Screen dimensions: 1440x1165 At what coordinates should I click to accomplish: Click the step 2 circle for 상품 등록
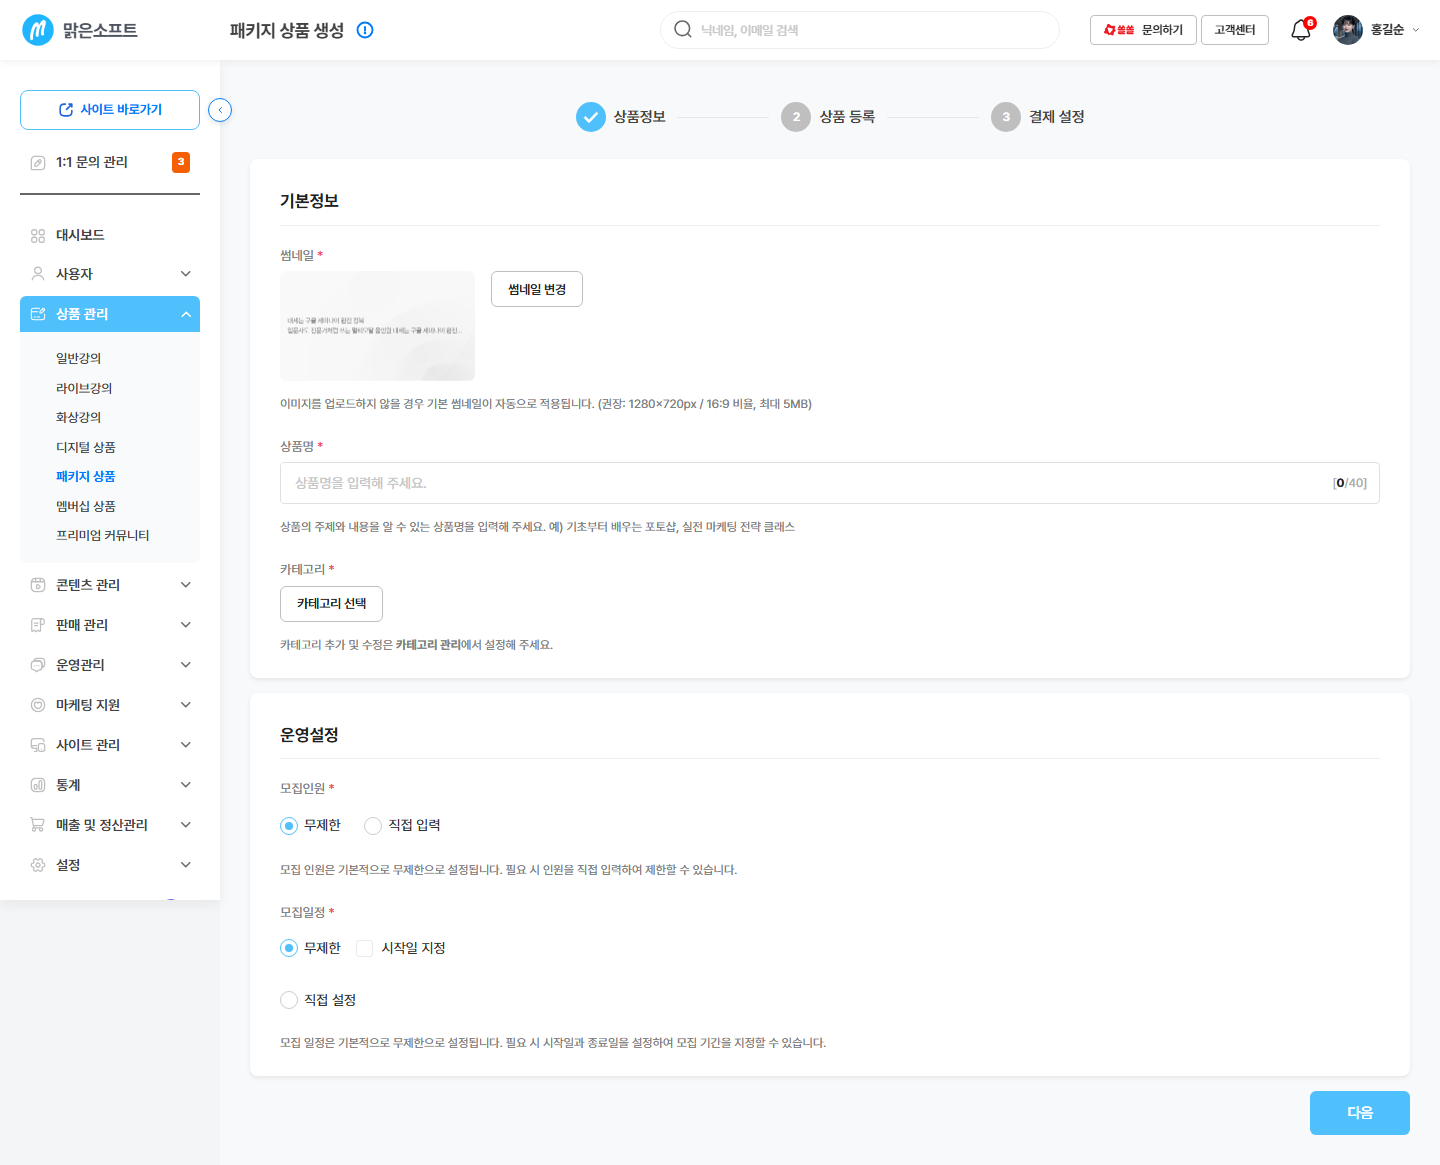796,117
